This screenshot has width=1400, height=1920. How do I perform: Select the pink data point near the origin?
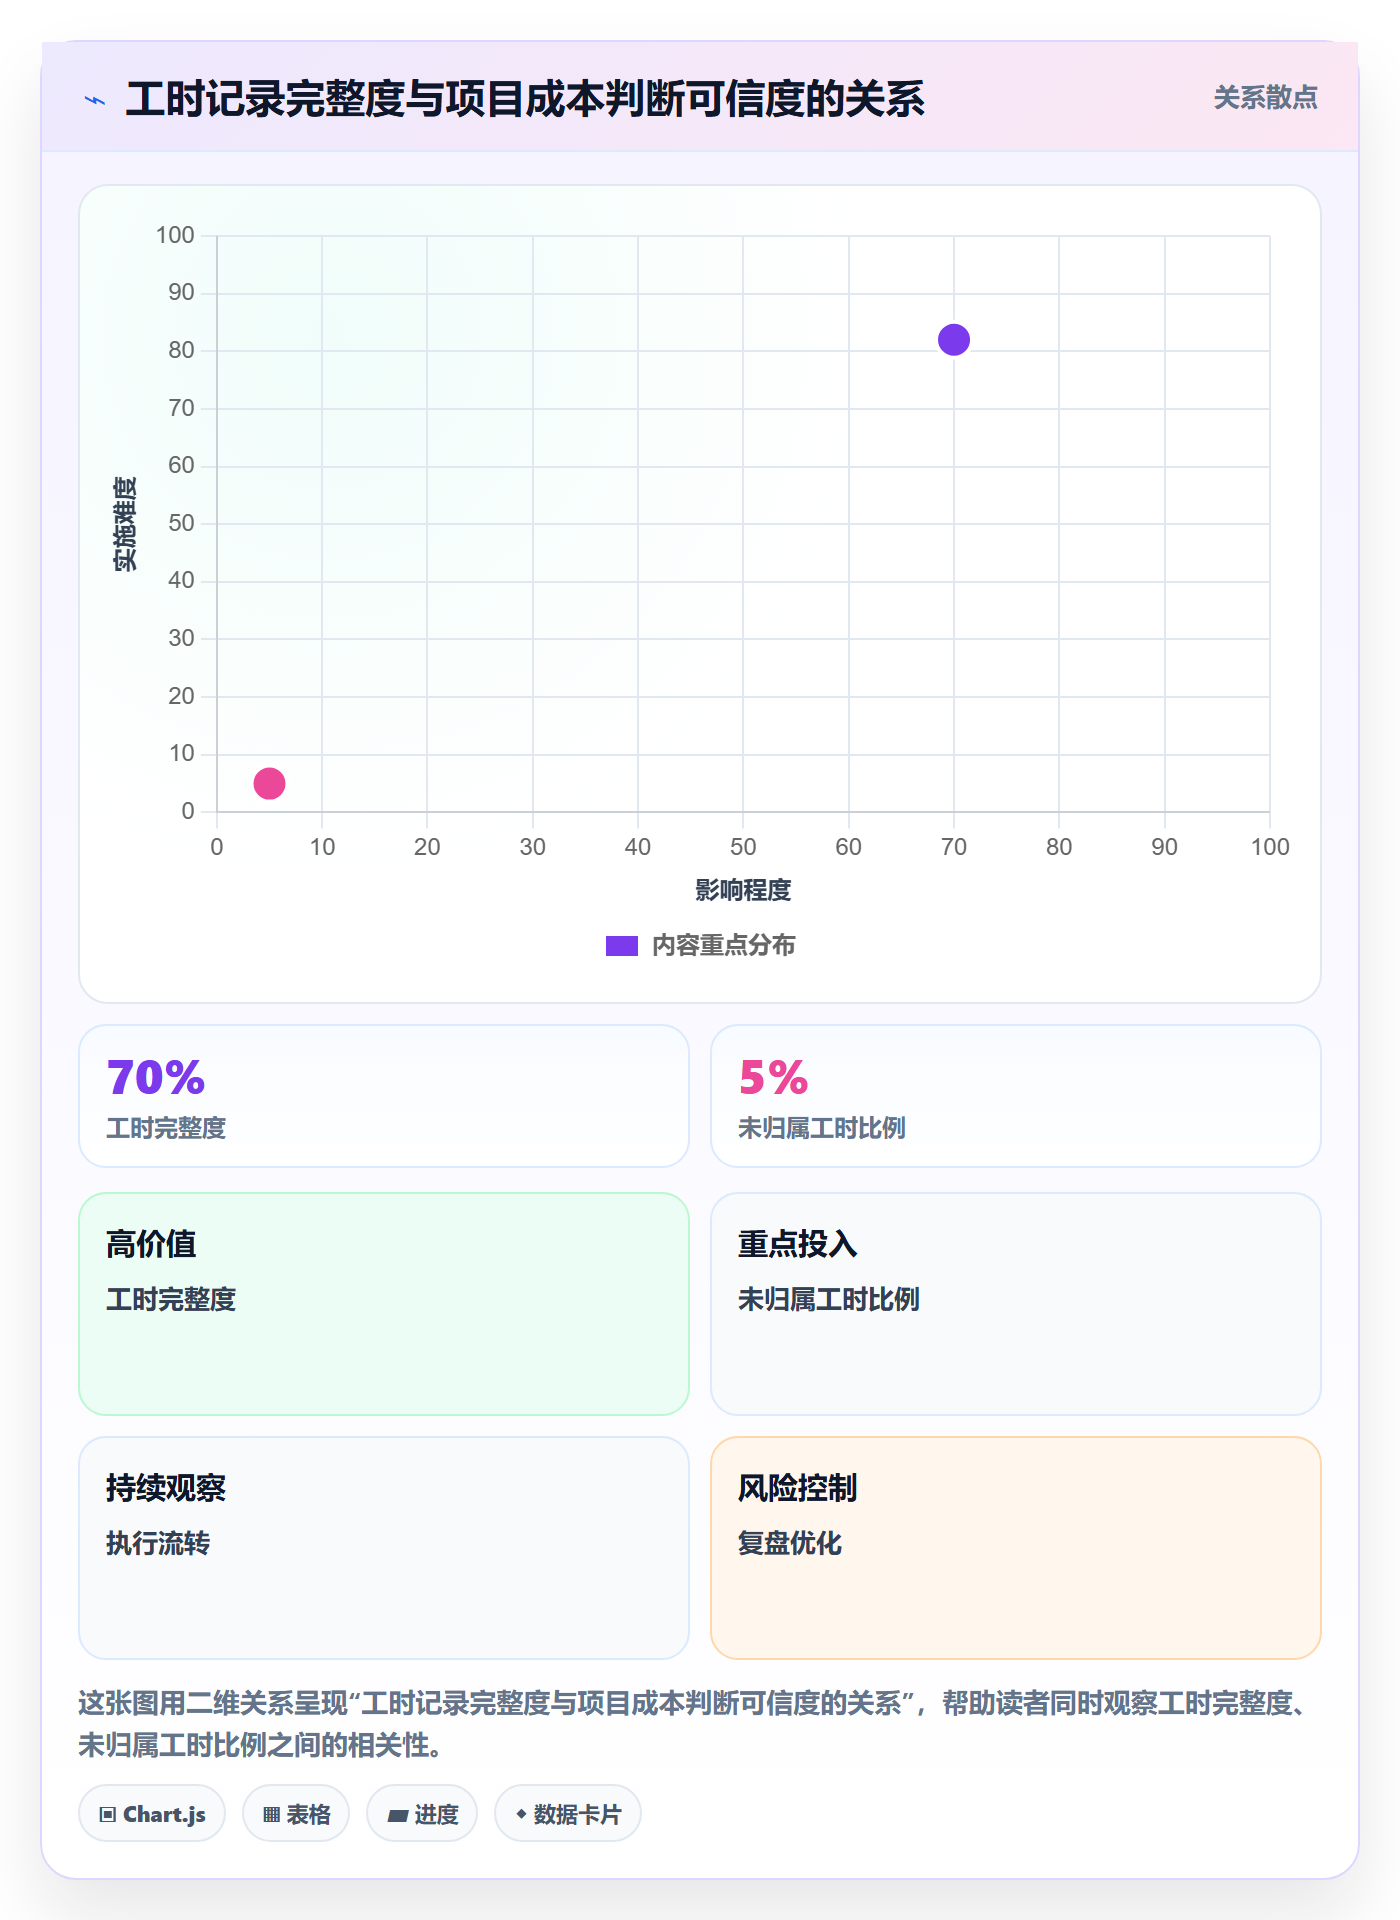point(269,783)
